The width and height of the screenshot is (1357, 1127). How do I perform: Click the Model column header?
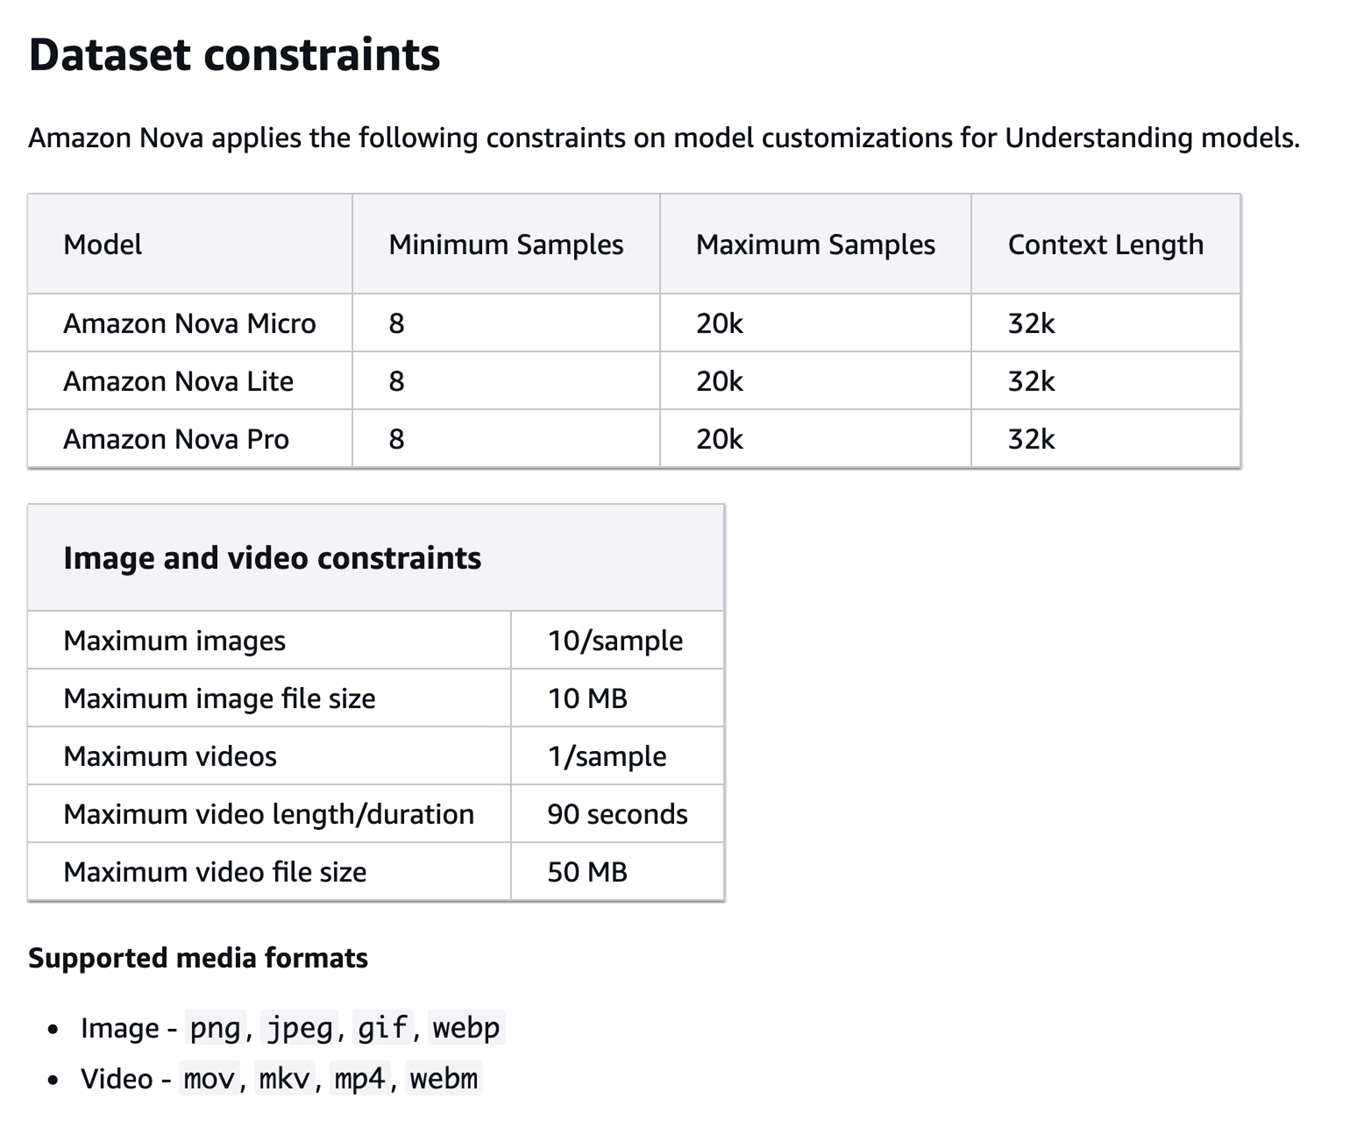pos(102,244)
